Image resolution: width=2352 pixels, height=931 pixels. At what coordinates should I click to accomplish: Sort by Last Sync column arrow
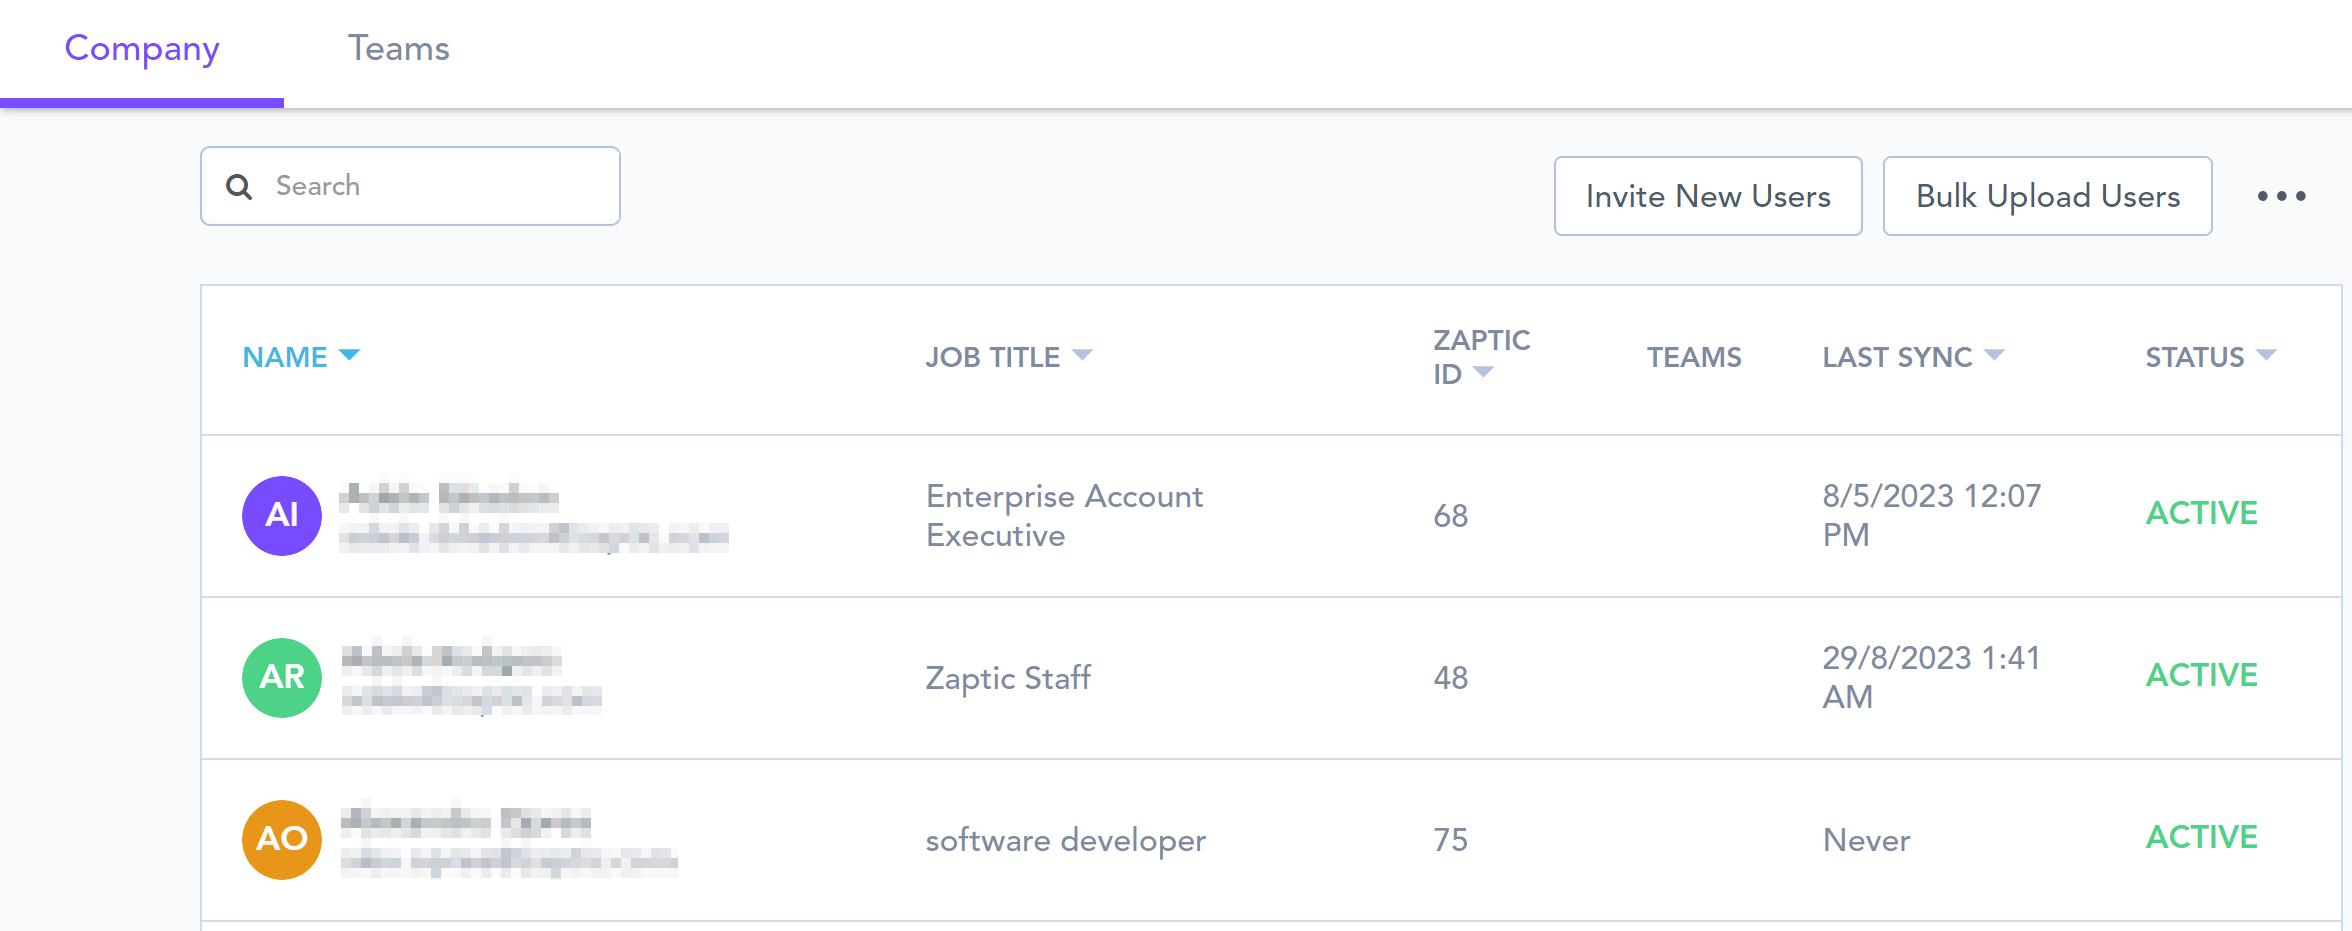[x=1994, y=356]
